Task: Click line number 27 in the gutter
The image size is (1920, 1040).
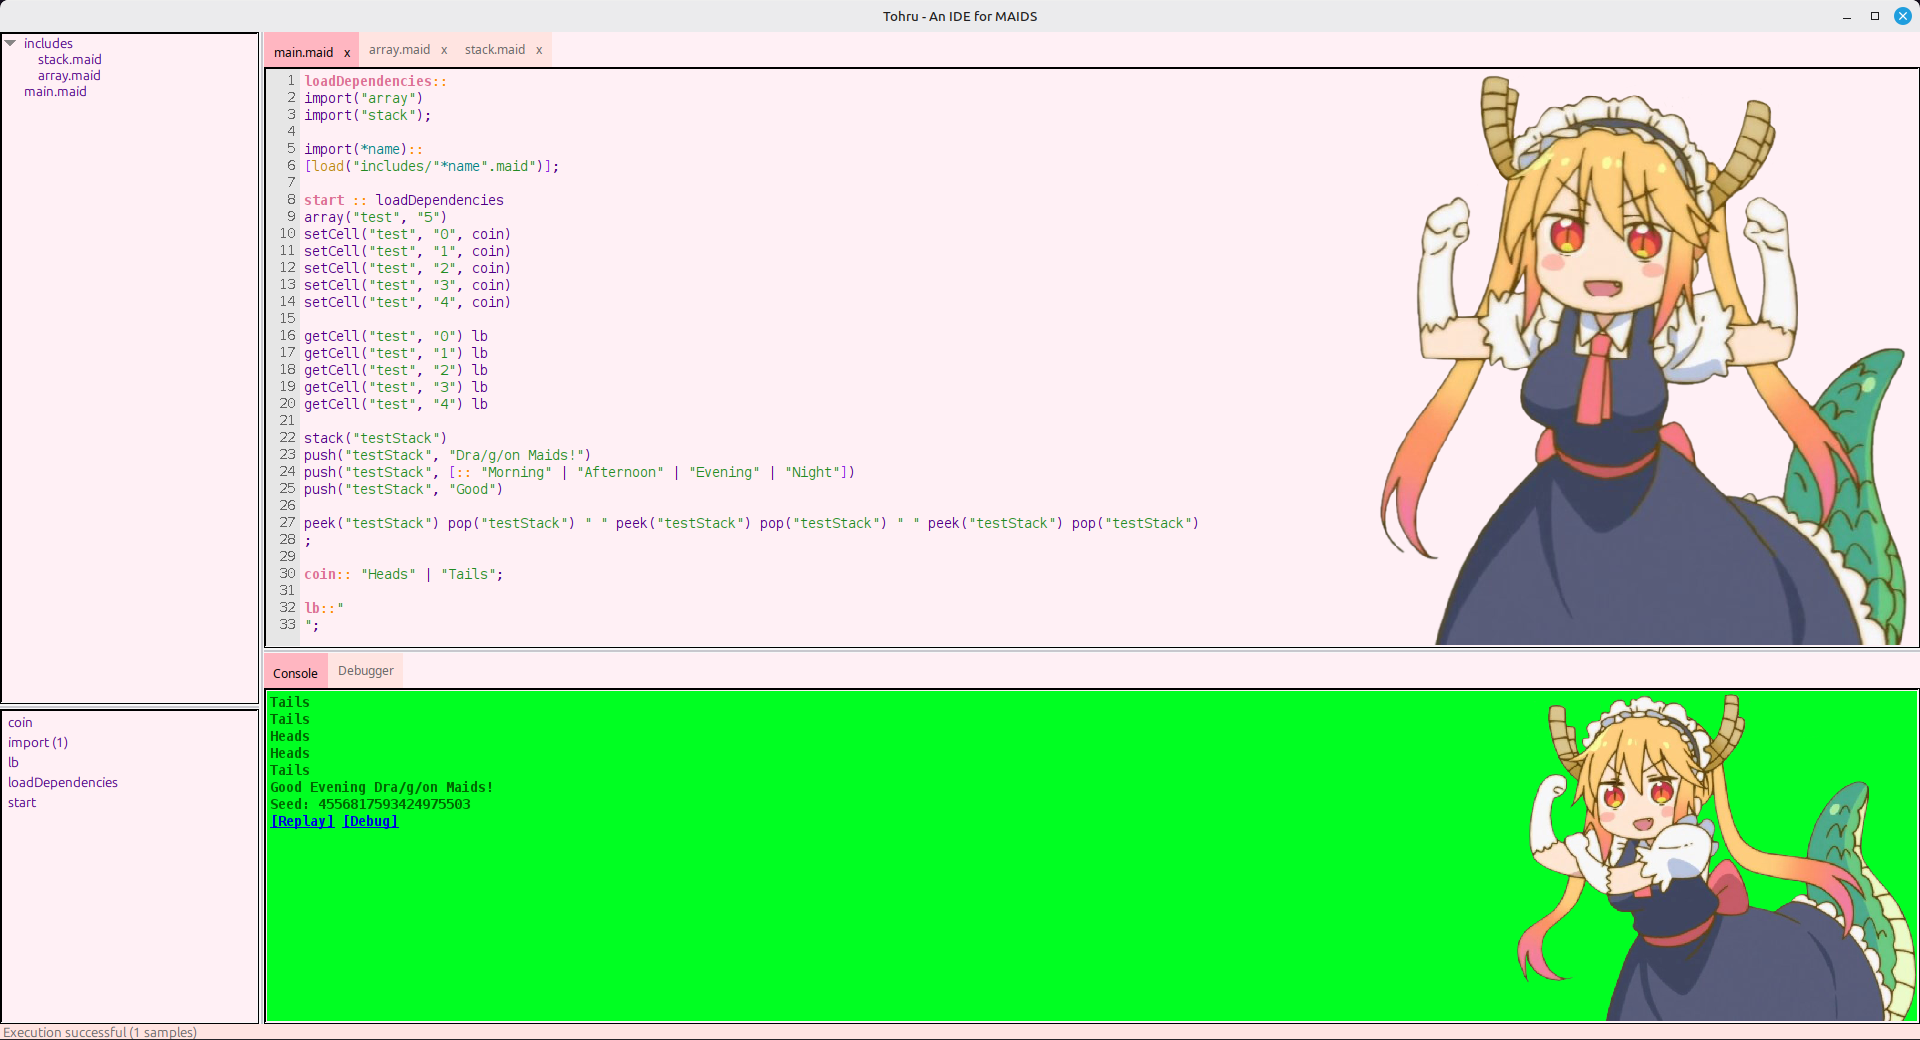Action: click(287, 522)
